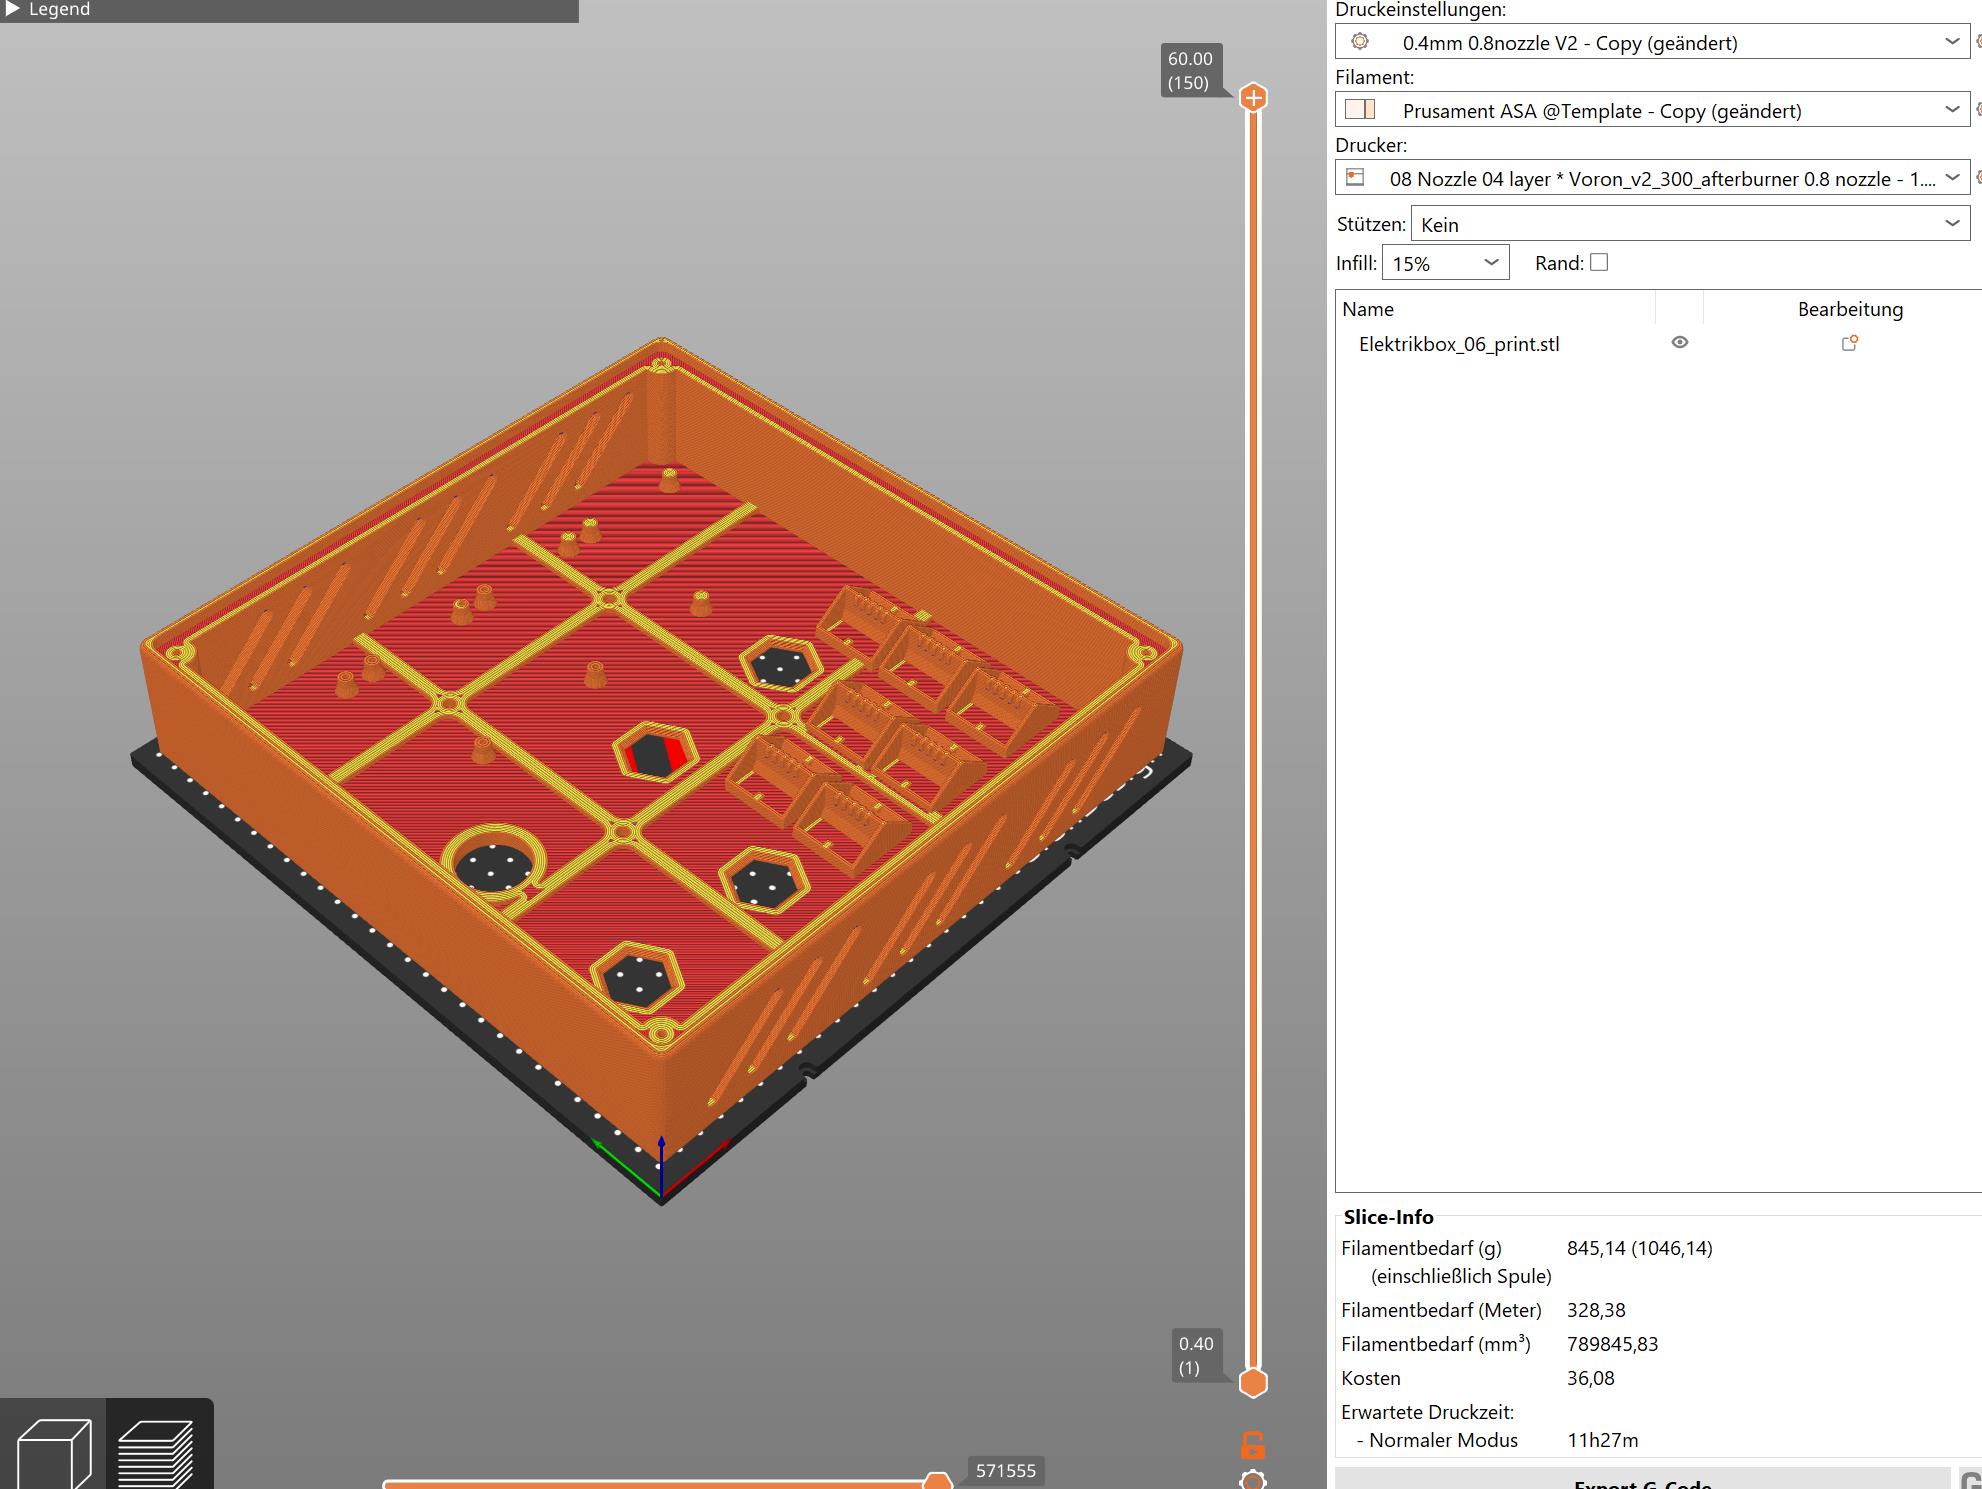Screen dimensions: 1982x1489
Task: Click the 0.4mm 0.8nozzle V2 preset name text
Action: click(x=1570, y=43)
